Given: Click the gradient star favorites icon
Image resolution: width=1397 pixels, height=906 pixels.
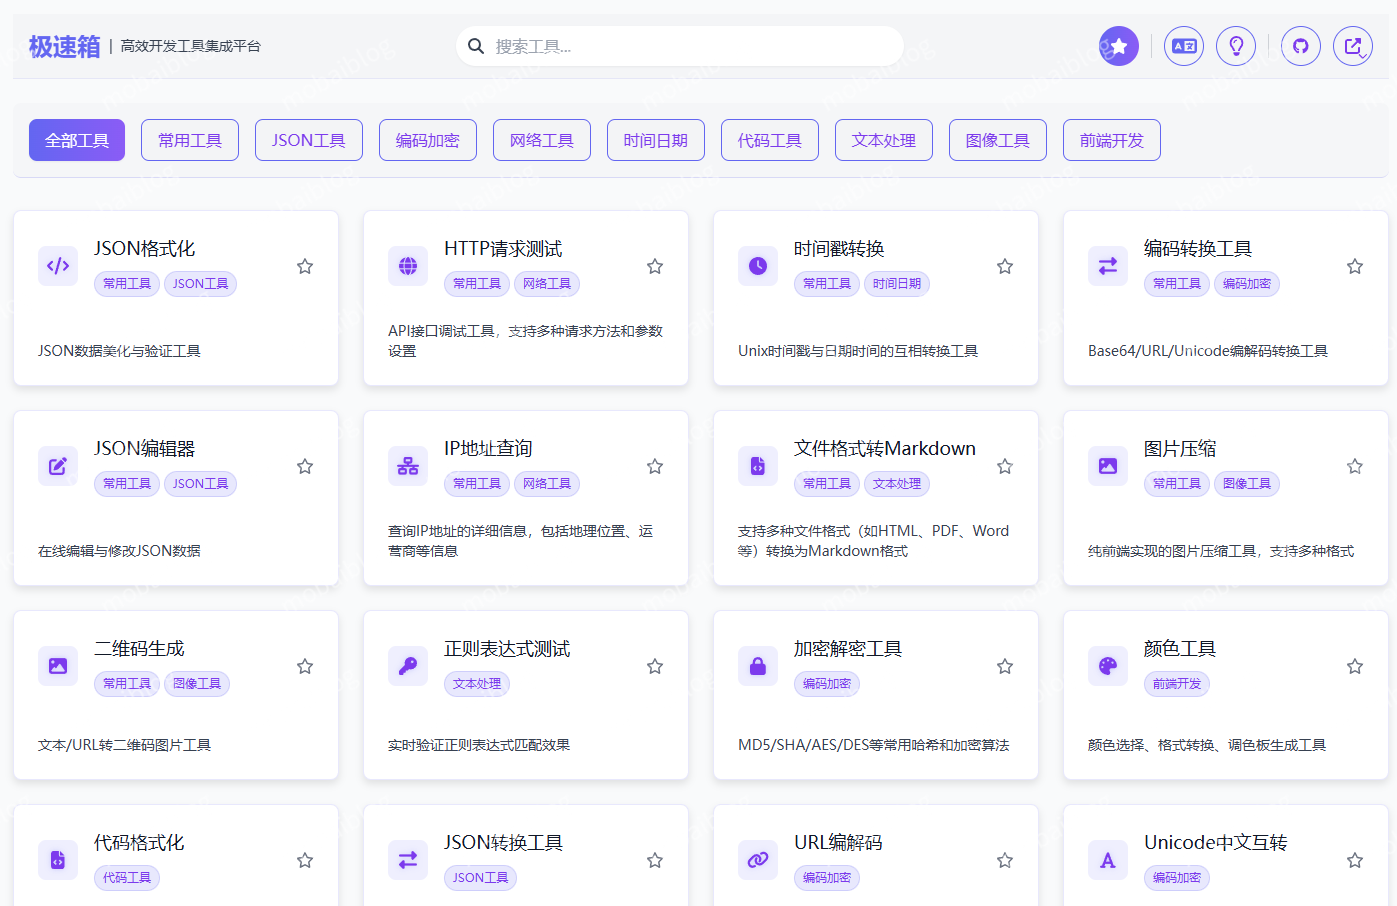Looking at the screenshot, I should coord(1118,46).
